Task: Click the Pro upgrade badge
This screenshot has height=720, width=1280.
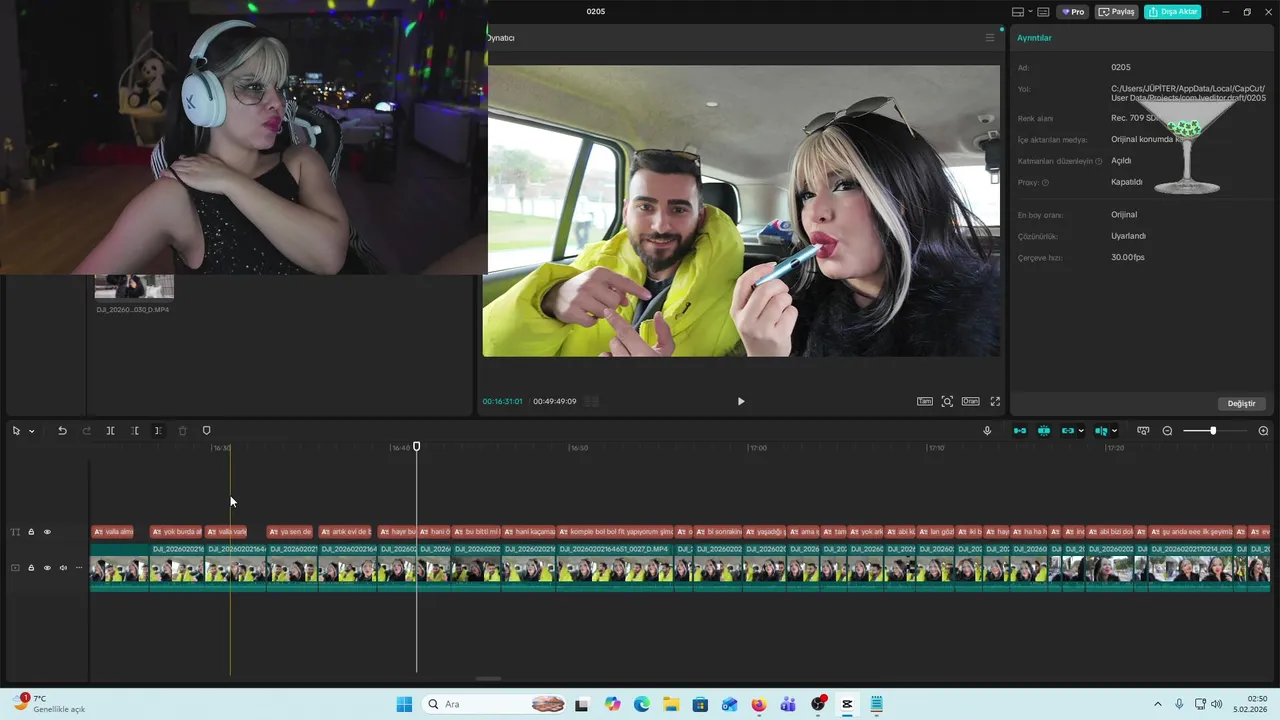Action: [x=1074, y=12]
